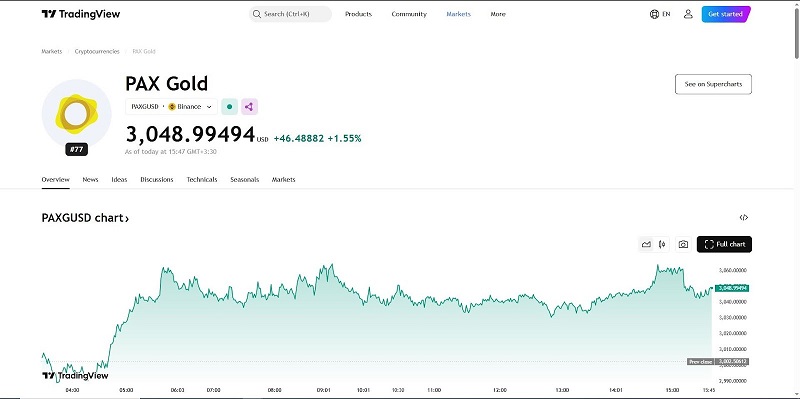Click the embed code icon
The image size is (800, 399).
coord(744,218)
